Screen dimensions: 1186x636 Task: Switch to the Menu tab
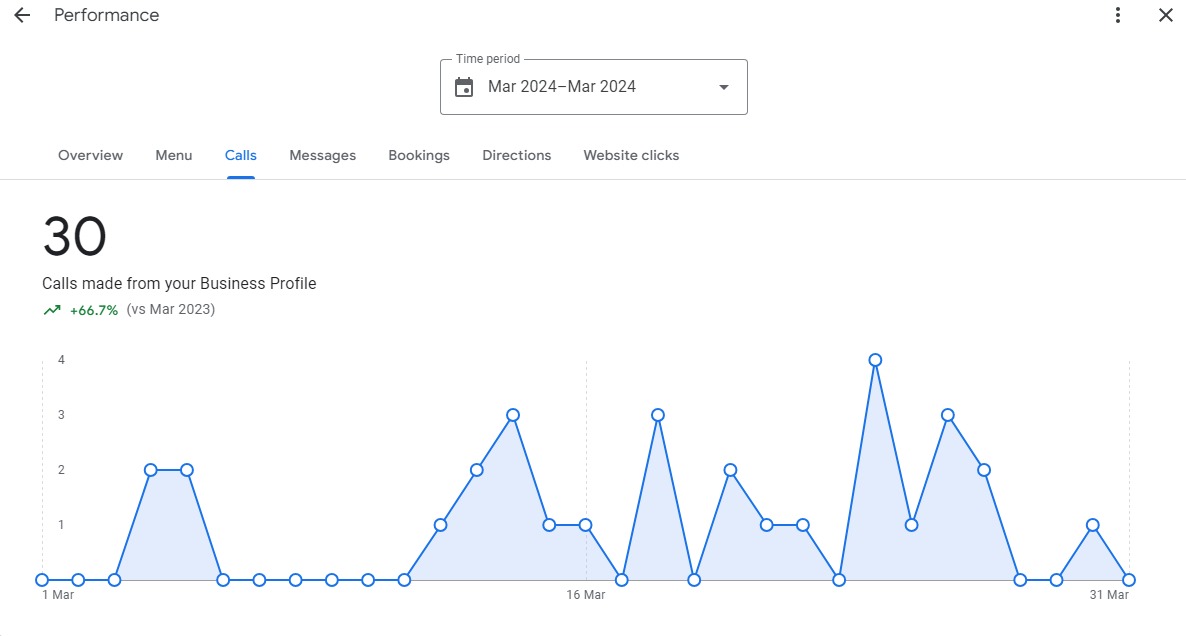[173, 155]
